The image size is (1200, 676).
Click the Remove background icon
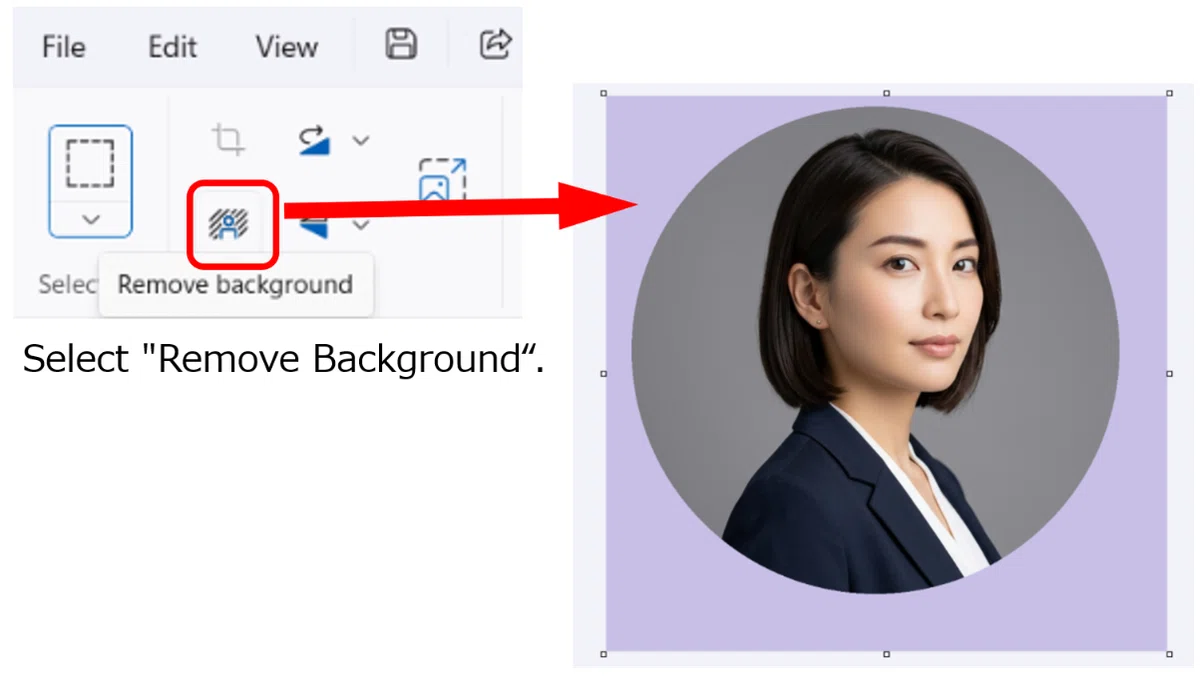pos(229,224)
